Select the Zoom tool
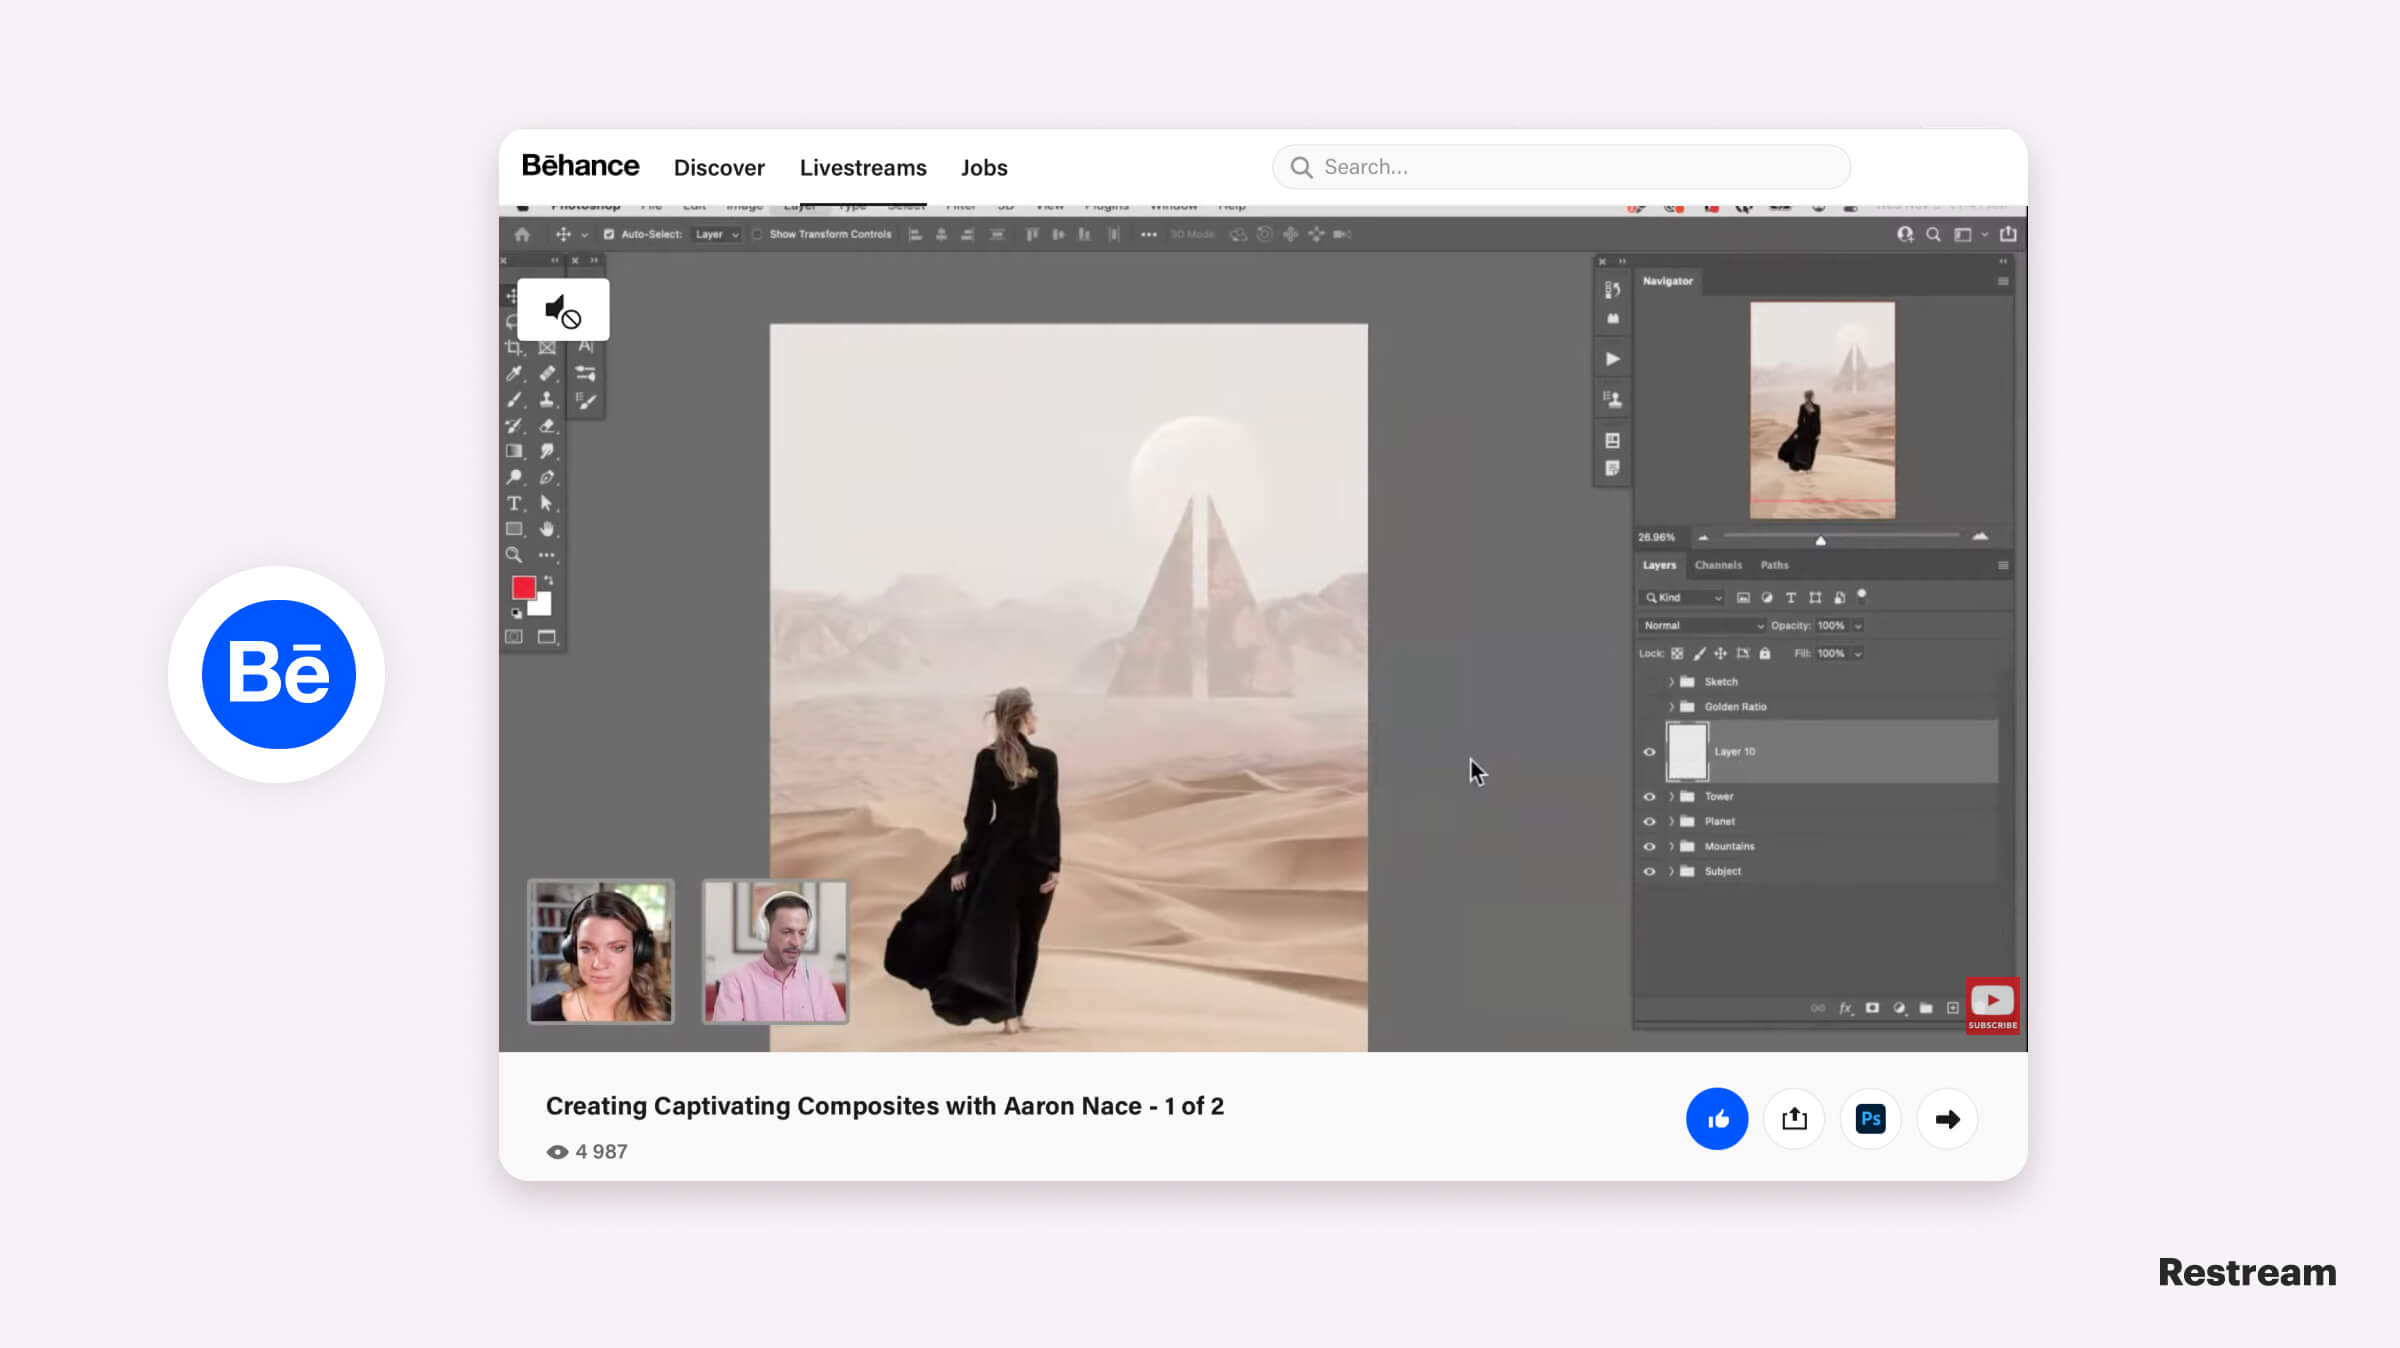 [514, 555]
